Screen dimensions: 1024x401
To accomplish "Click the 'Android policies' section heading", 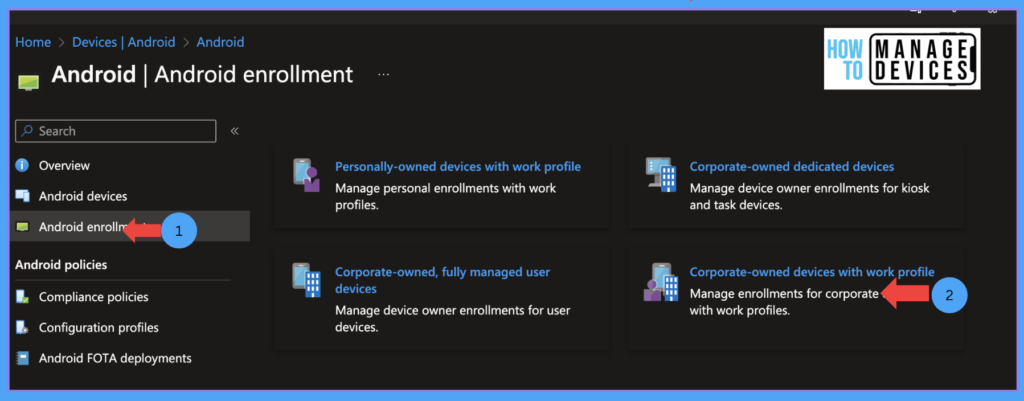I will tap(61, 265).
